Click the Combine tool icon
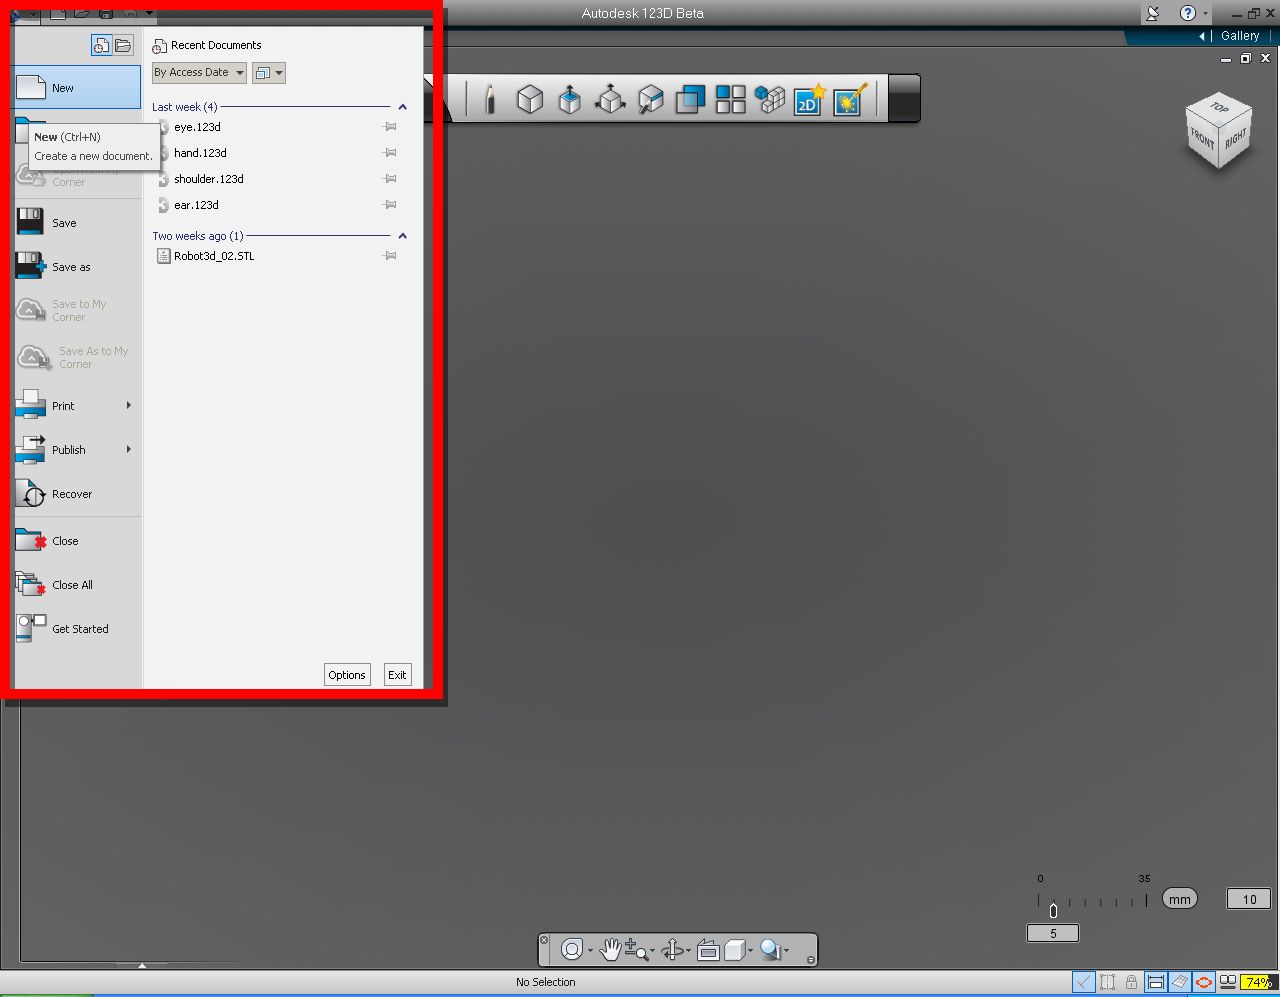The image size is (1280, 997). coord(690,99)
